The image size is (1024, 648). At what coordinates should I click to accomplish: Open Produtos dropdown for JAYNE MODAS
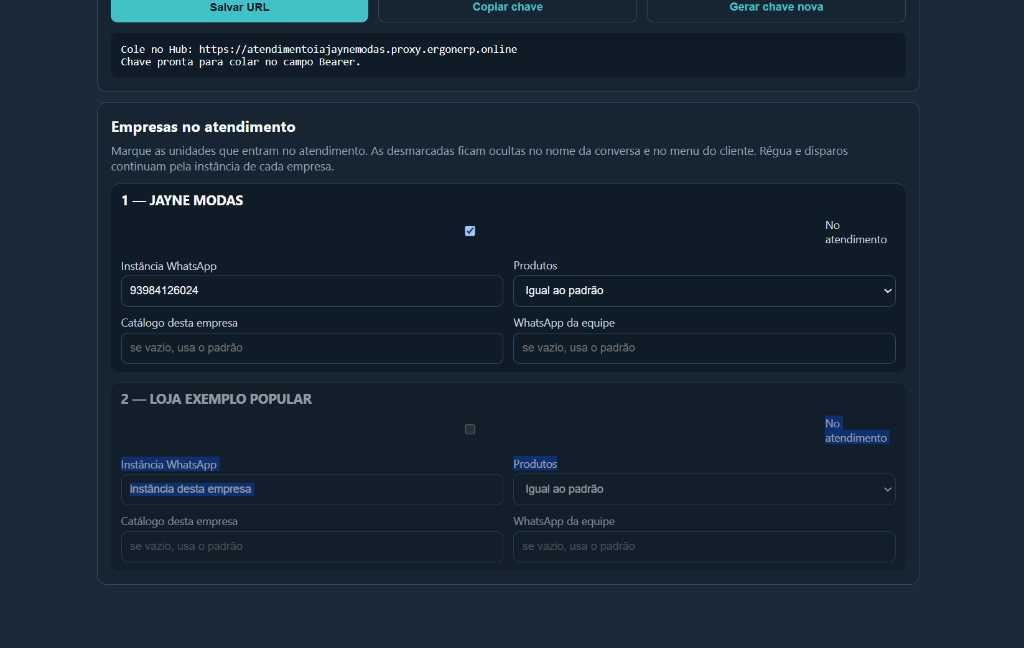click(x=704, y=291)
